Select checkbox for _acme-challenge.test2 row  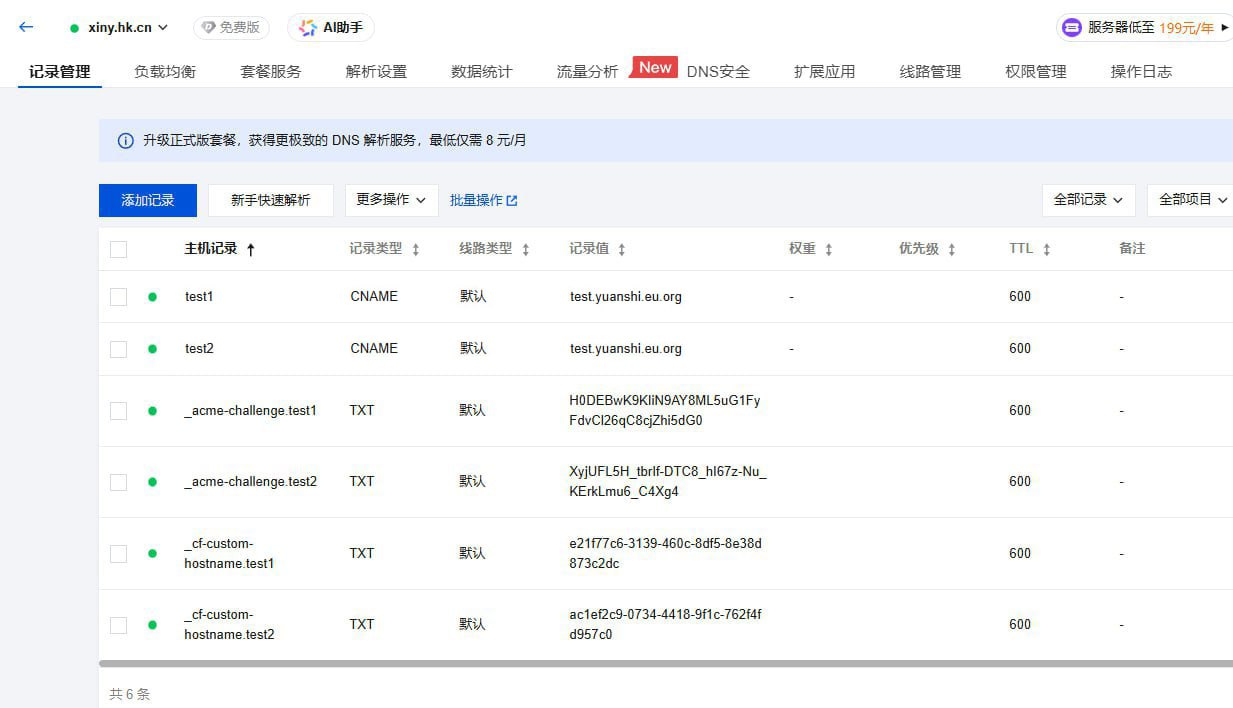coord(118,482)
